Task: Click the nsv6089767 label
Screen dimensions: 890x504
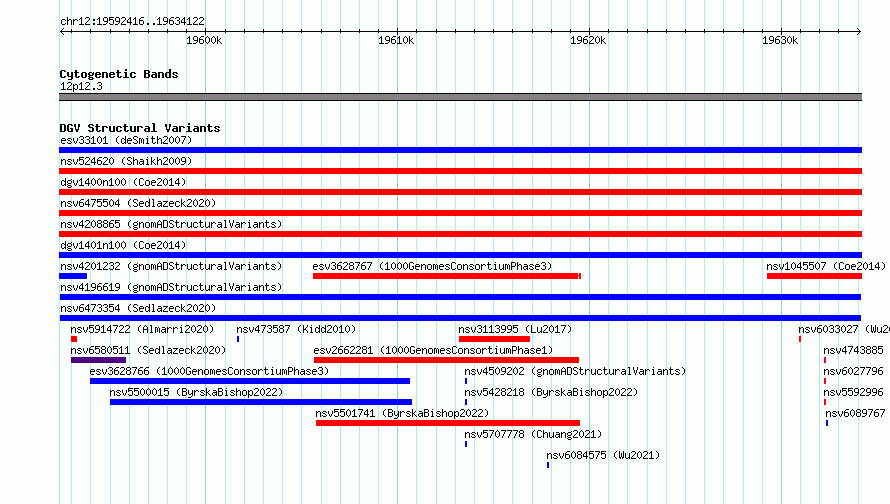Action: coord(855,413)
